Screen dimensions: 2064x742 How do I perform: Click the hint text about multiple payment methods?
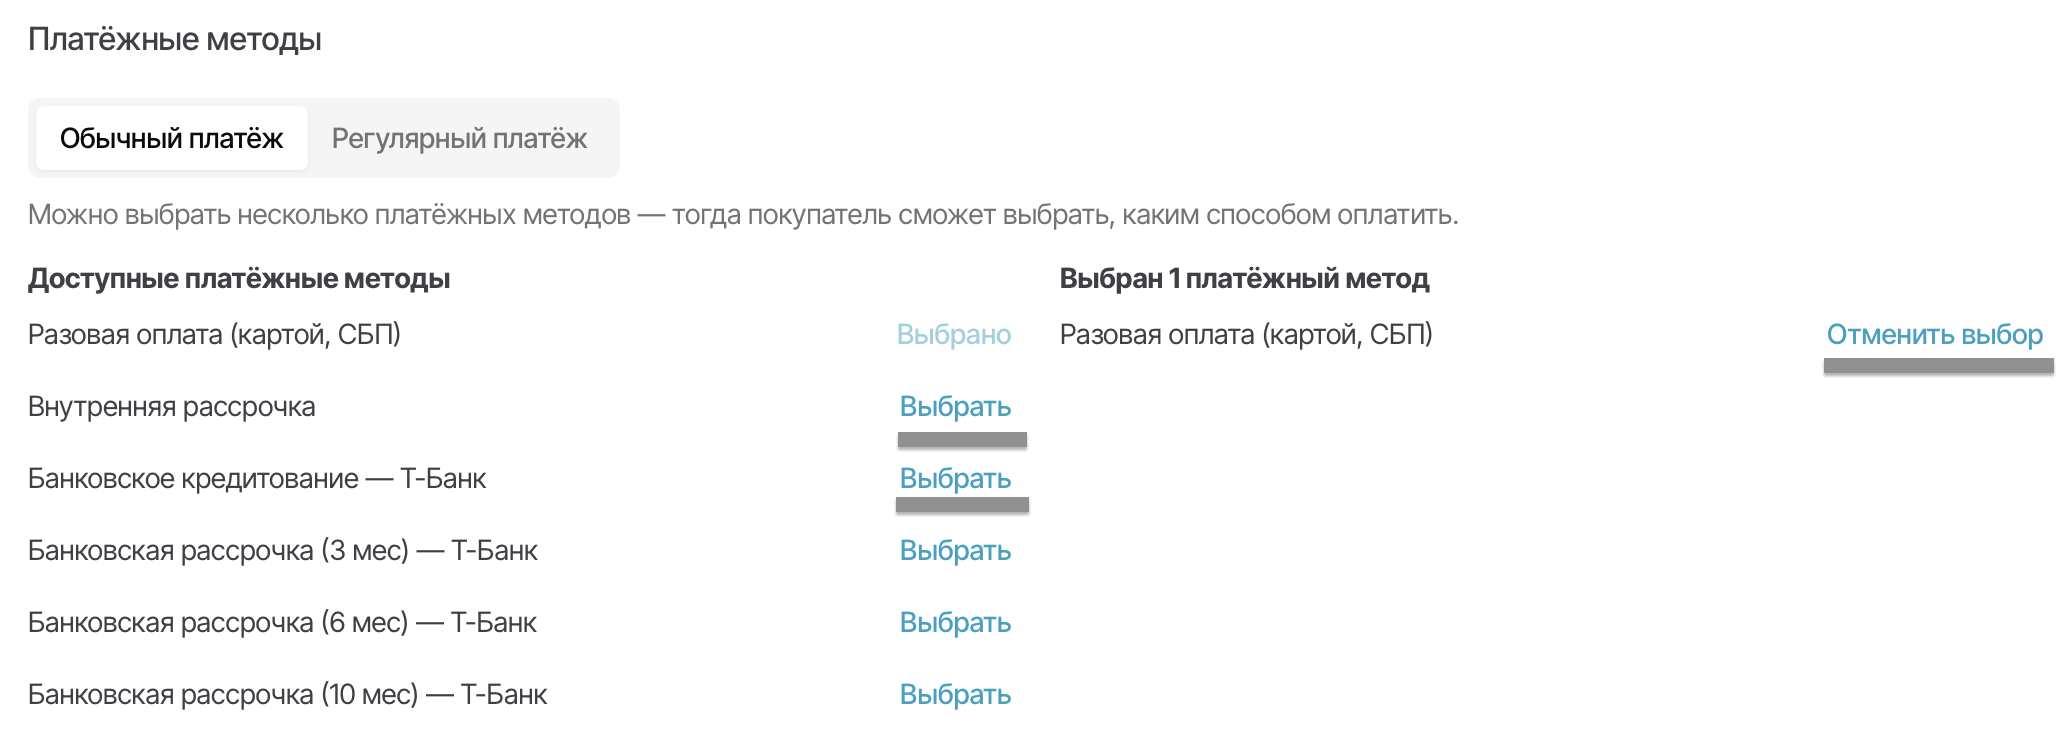coord(743,214)
